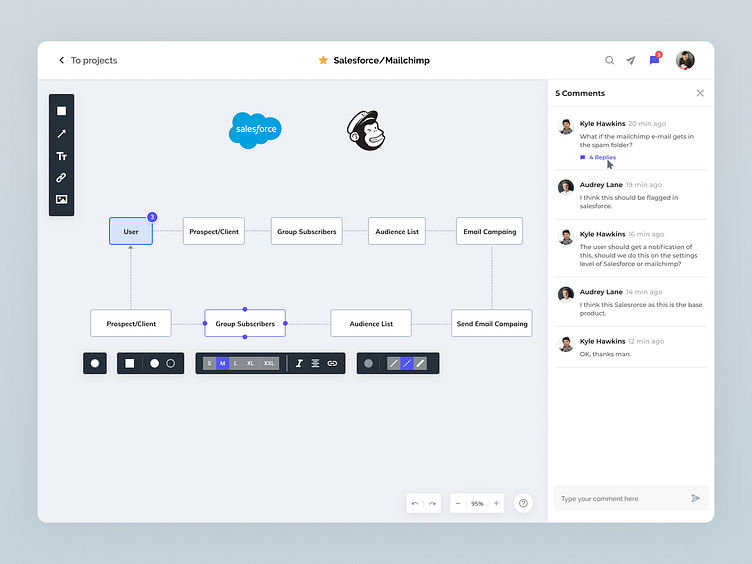Select size XL for the node

[x=250, y=363]
